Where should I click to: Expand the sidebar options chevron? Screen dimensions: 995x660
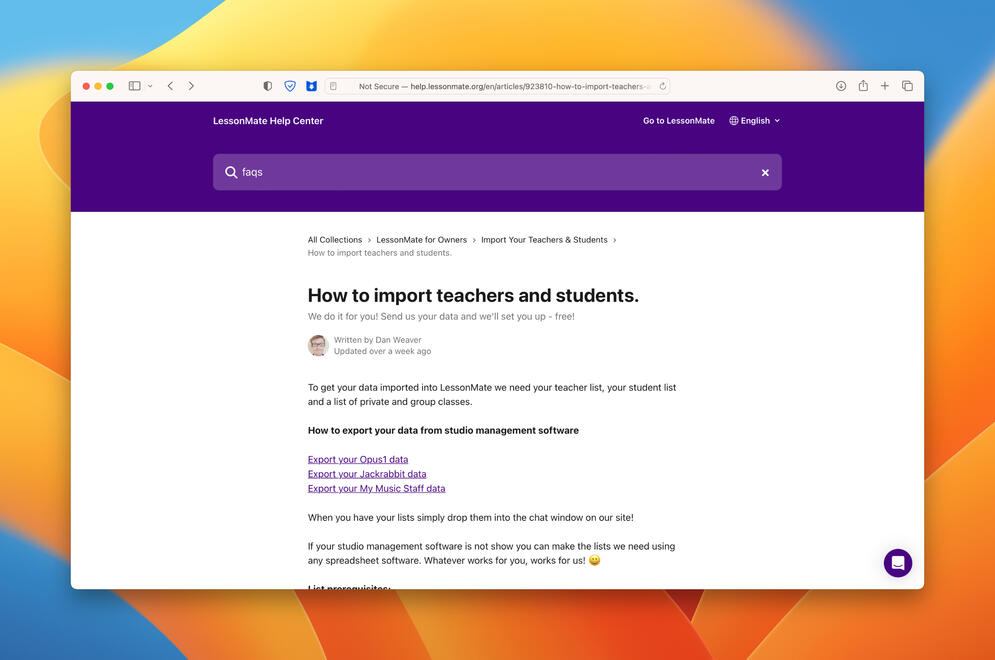pos(150,86)
